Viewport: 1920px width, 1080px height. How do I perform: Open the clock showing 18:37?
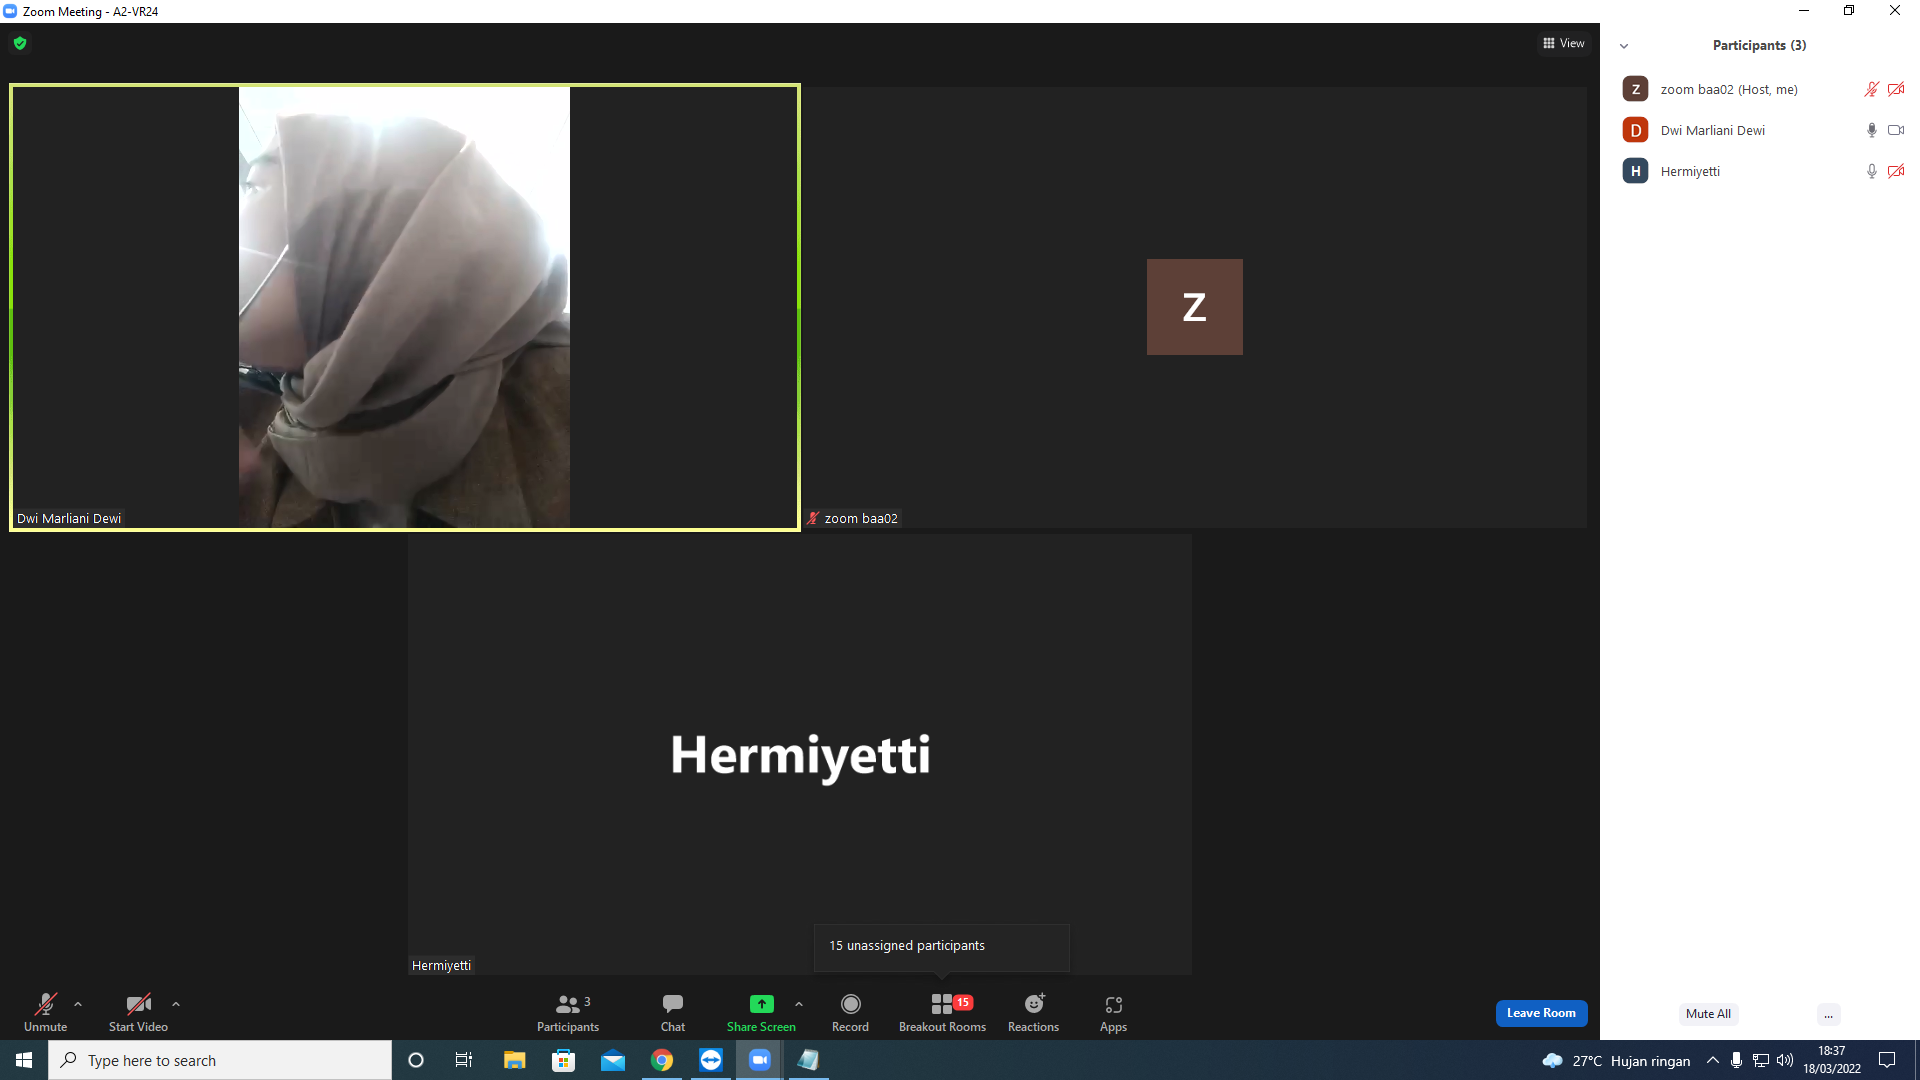pos(1832,1060)
